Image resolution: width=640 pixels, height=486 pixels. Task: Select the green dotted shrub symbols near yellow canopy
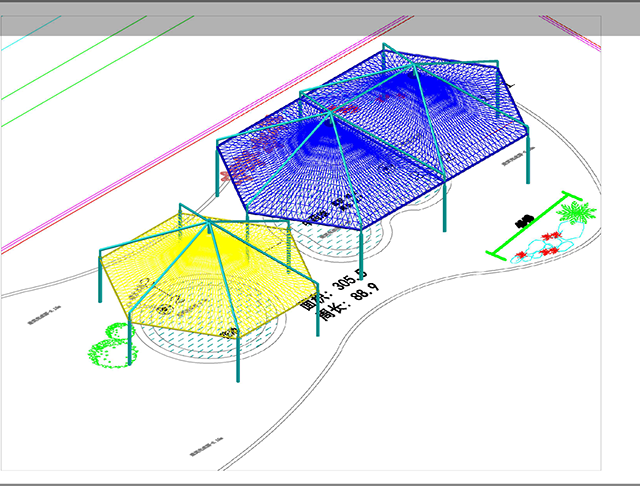point(113,345)
